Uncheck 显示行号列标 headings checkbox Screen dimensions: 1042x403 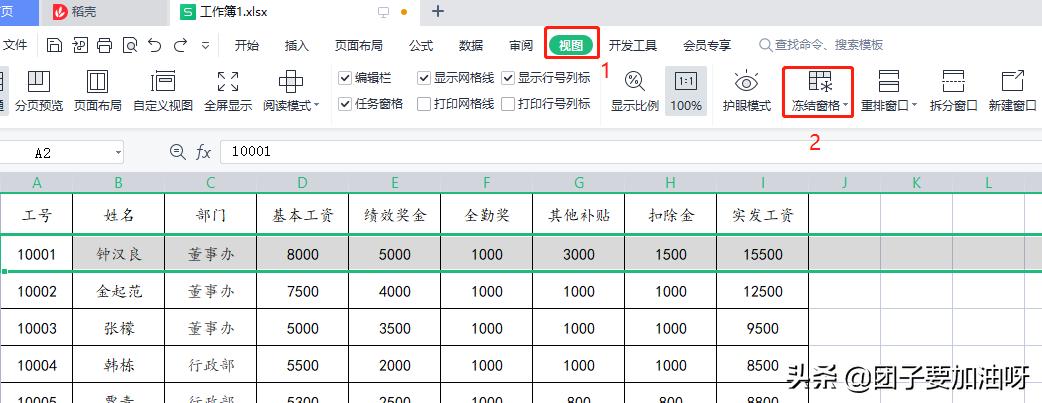click(508, 78)
